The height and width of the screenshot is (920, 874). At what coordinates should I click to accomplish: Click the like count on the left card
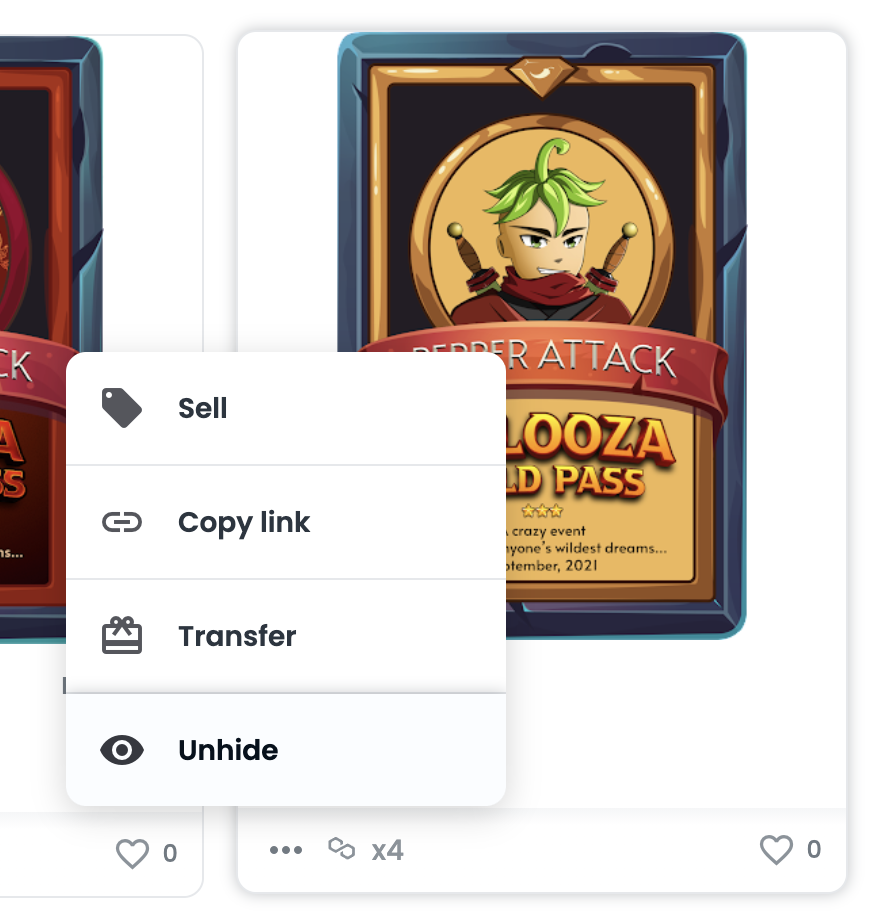pos(170,853)
